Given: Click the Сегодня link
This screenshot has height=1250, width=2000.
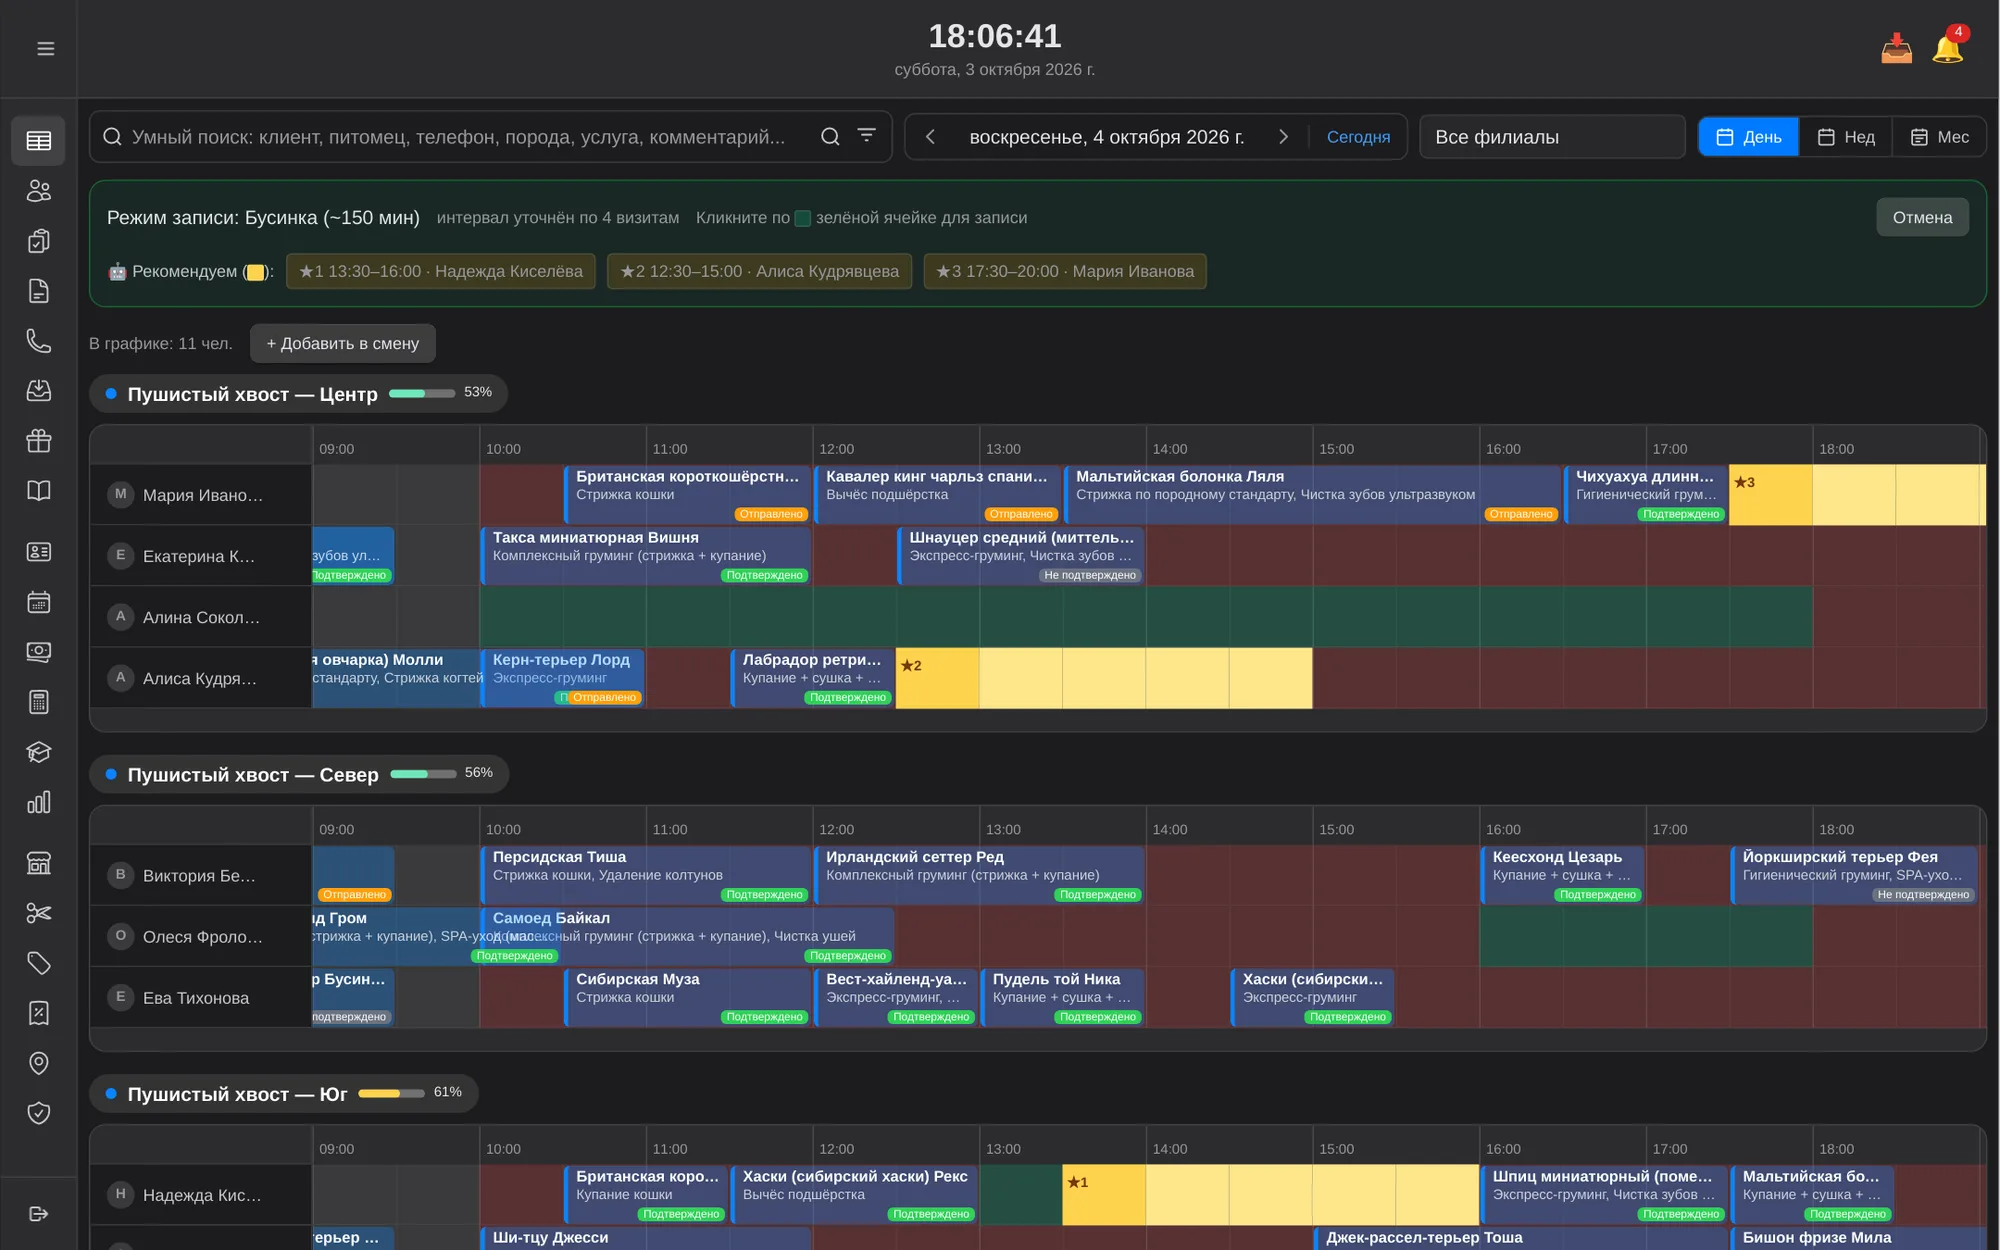Looking at the screenshot, I should (1358, 137).
